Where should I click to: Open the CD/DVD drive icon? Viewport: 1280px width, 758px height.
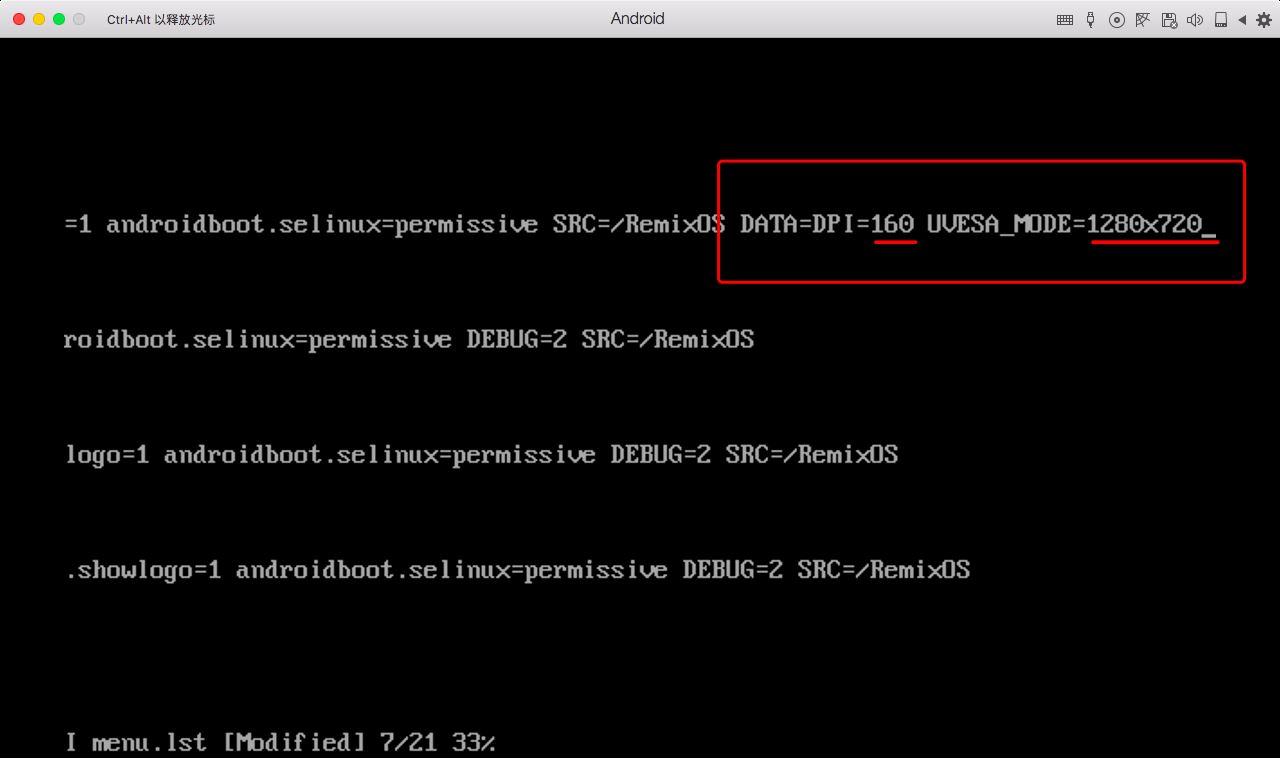1117,20
